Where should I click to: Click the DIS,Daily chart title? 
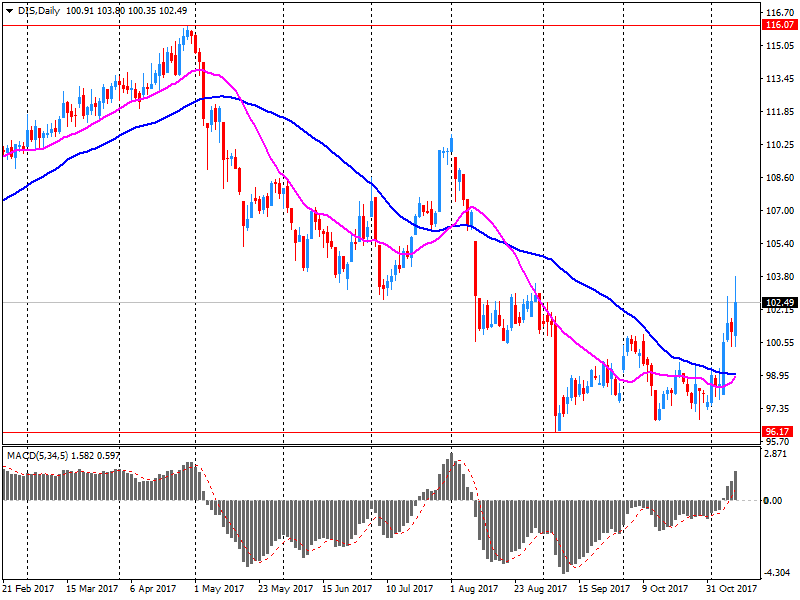coord(39,11)
